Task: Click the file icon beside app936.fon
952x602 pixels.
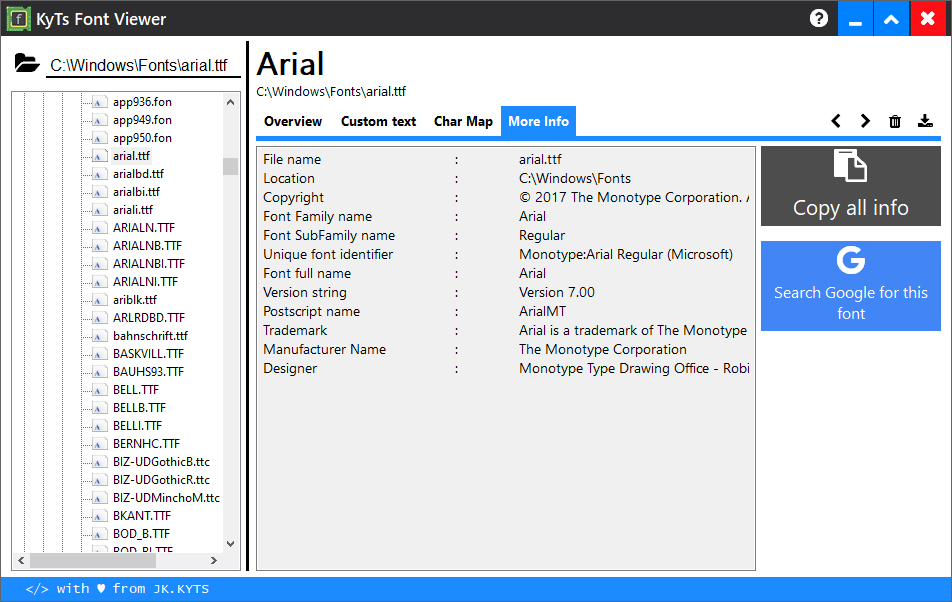Action: point(100,102)
